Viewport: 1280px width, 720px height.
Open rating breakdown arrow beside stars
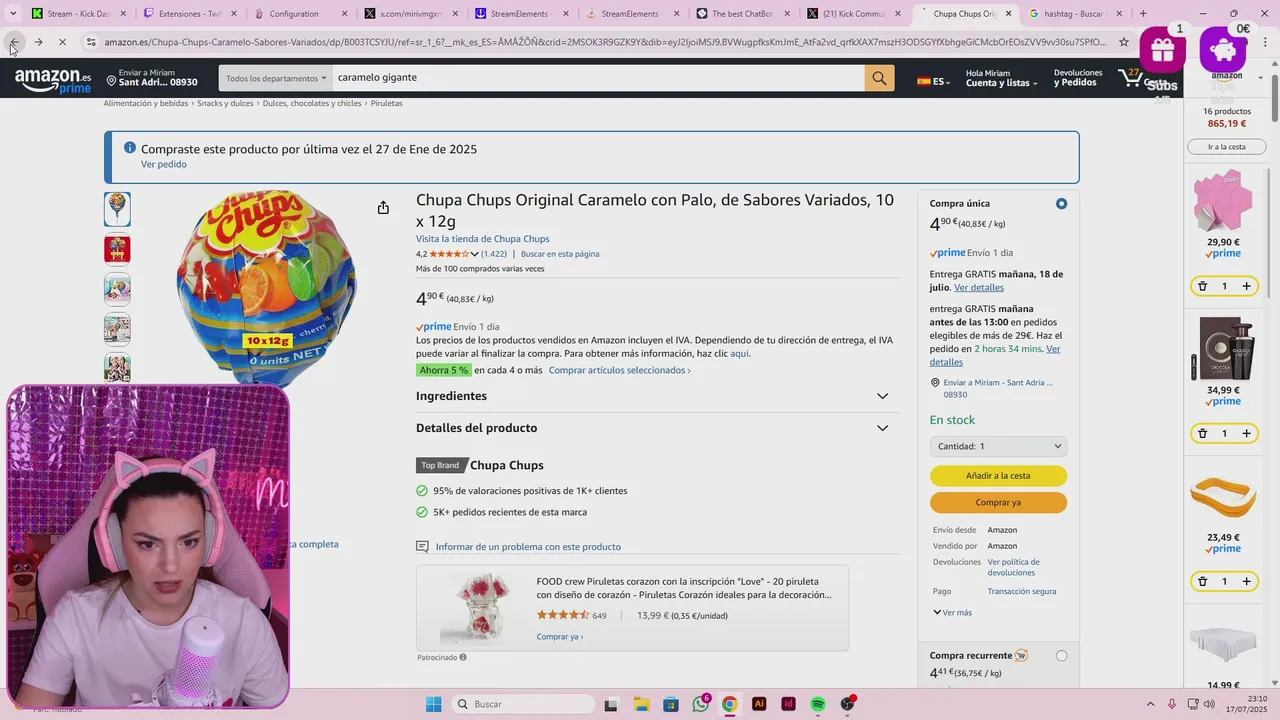coord(474,254)
